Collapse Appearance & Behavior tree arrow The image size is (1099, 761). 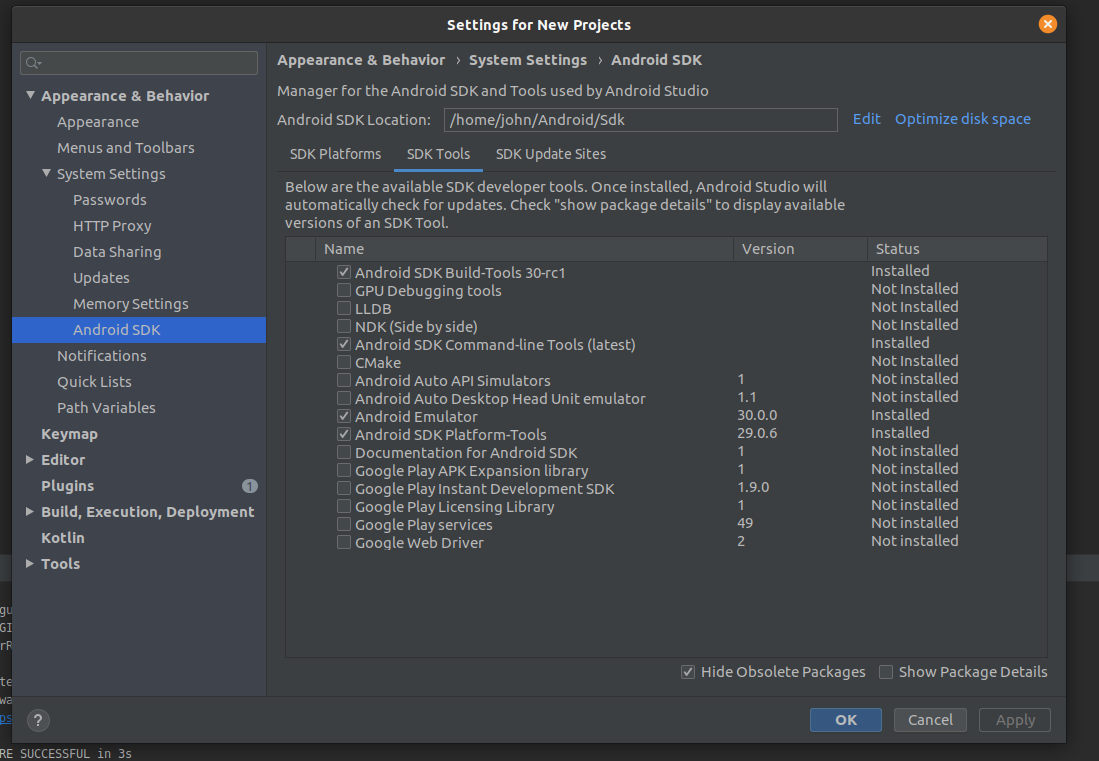pyautogui.click(x=30, y=95)
